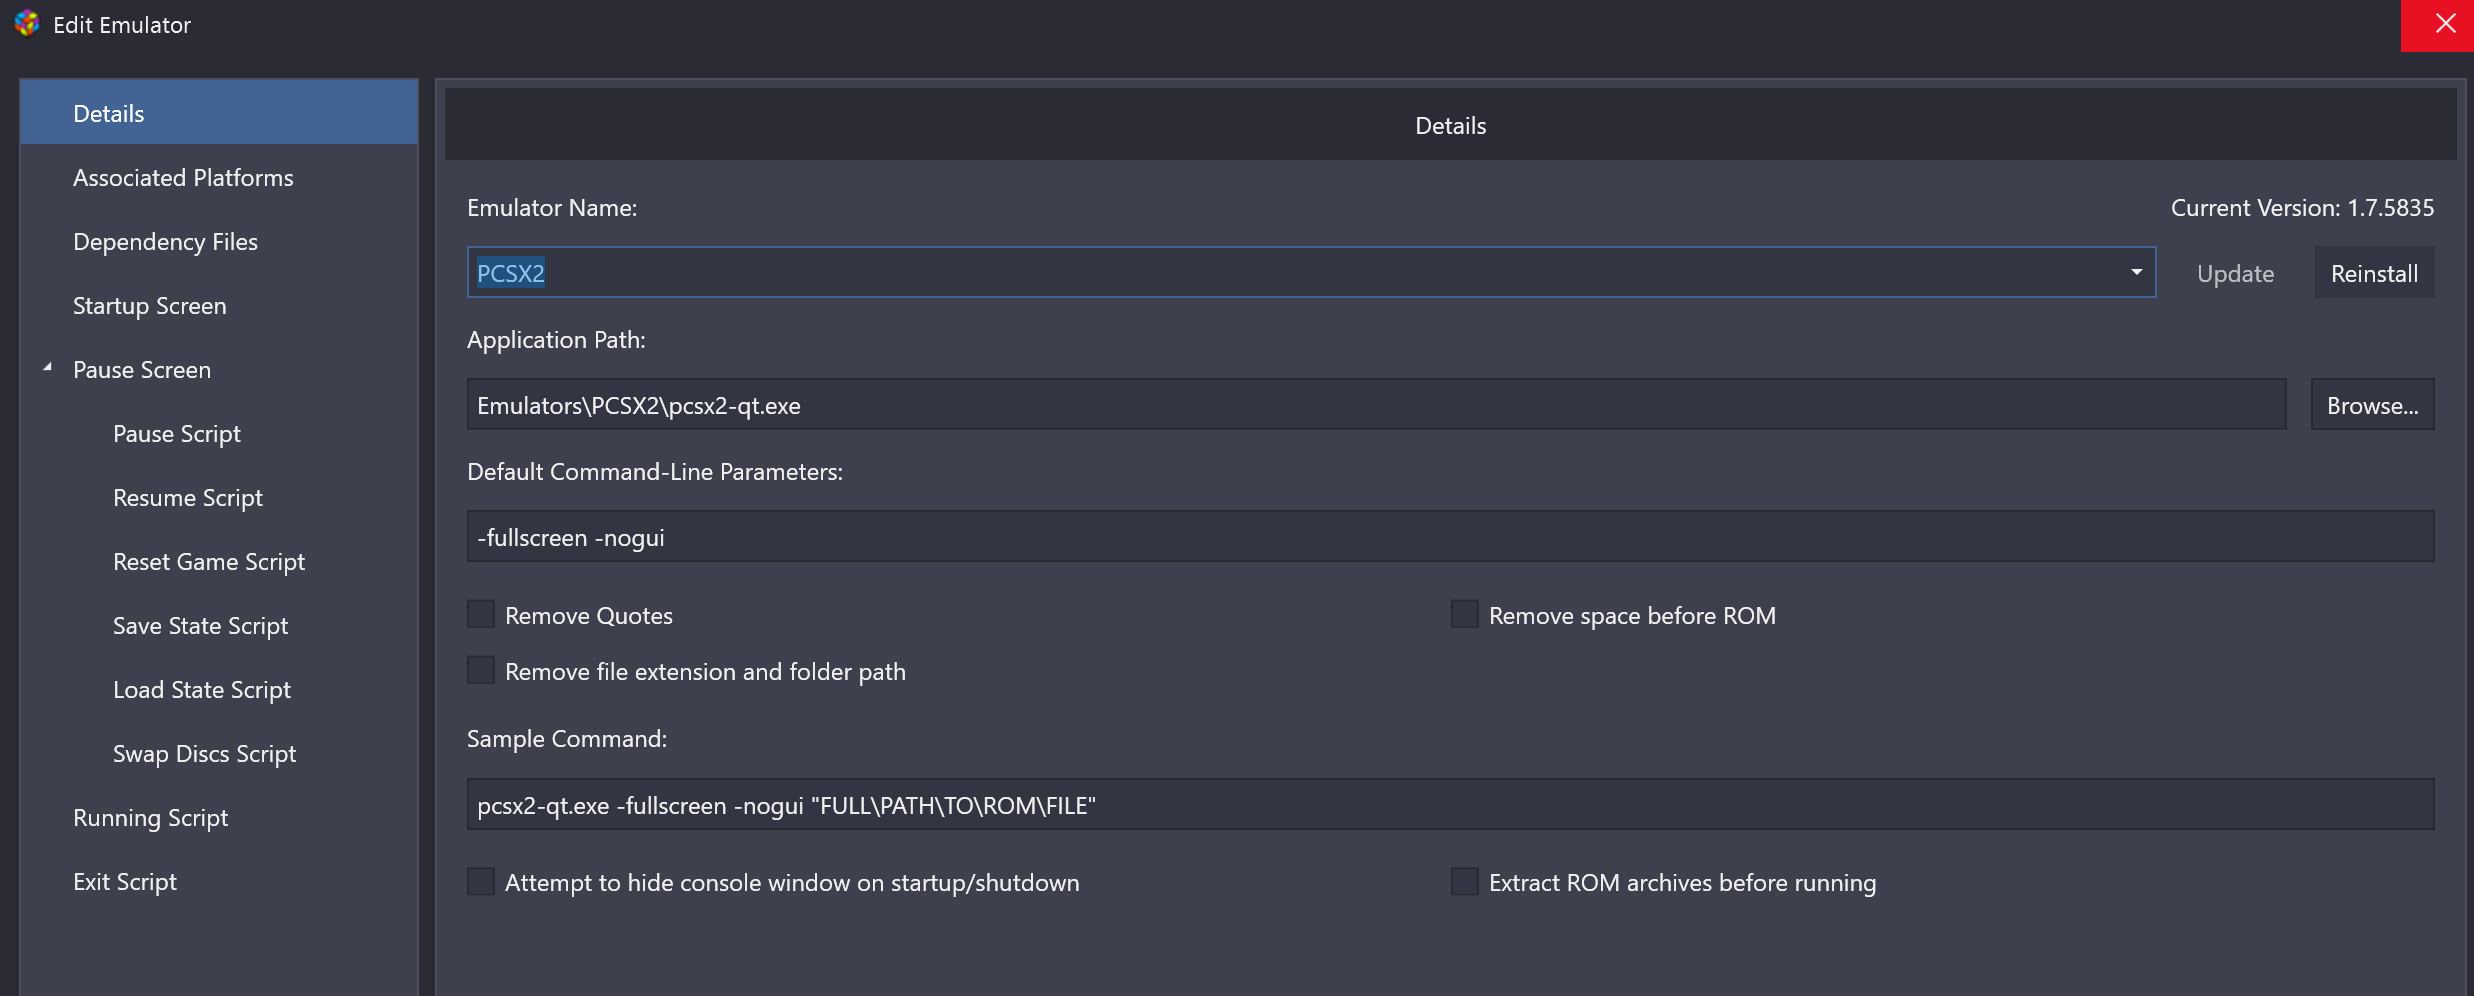Viewport: 2474px width, 996px height.
Task: Check Remove file extension and folder path
Action: coord(481,670)
